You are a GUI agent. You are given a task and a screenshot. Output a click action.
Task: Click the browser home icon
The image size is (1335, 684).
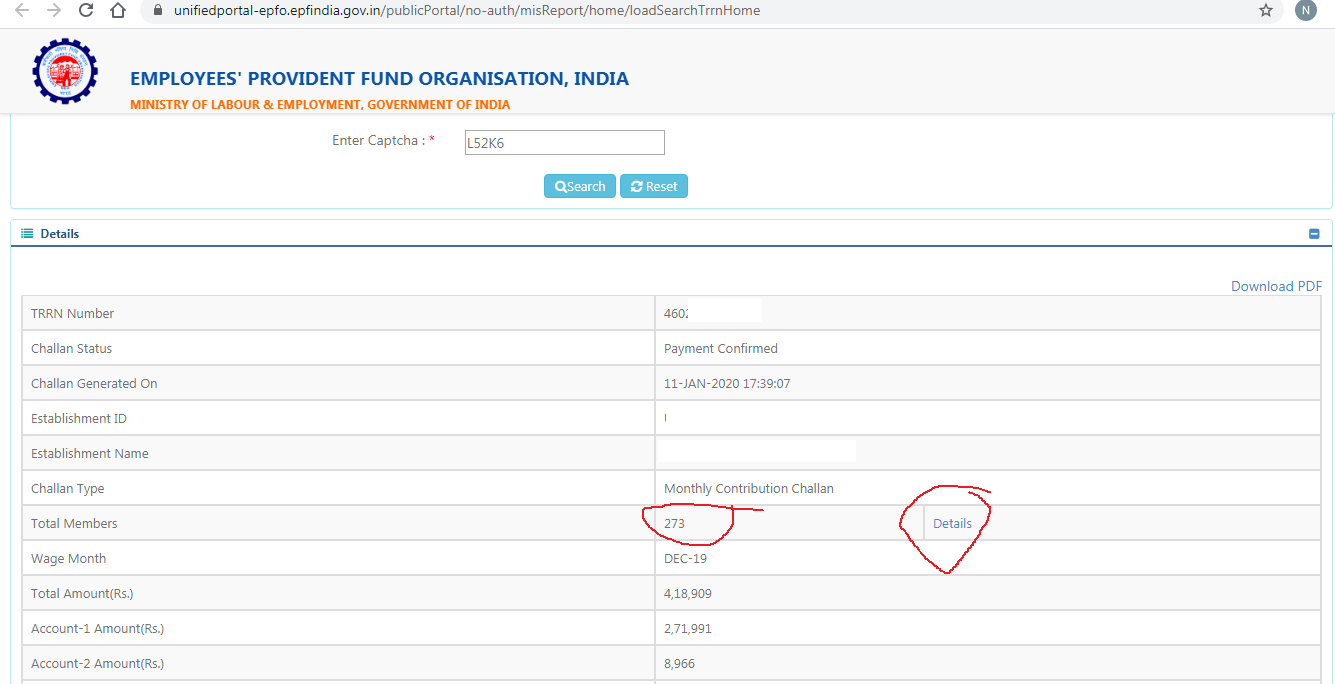(x=117, y=12)
